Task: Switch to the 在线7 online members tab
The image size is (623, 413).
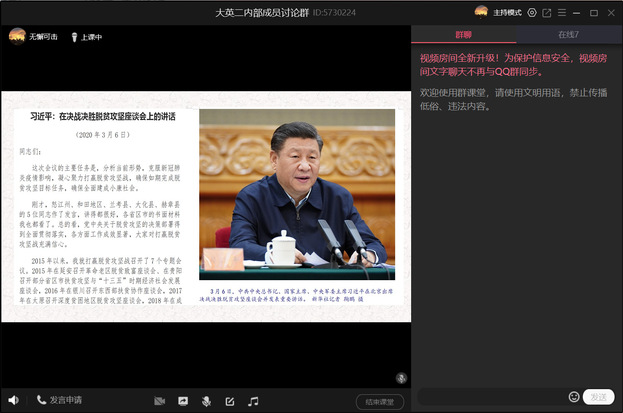Action: tap(568, 36)
